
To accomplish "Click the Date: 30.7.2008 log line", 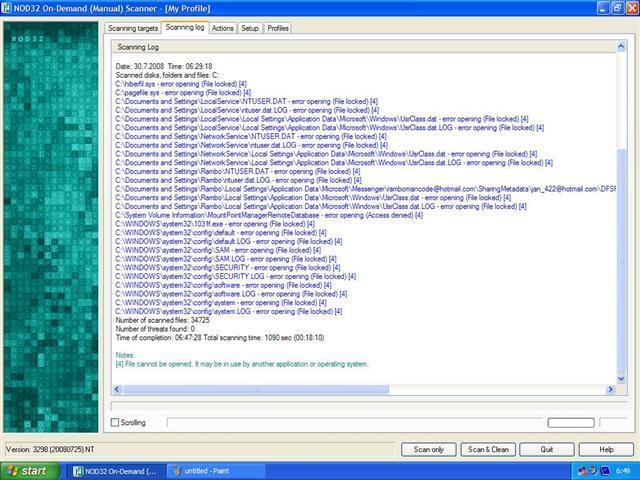I will [164, 67].
